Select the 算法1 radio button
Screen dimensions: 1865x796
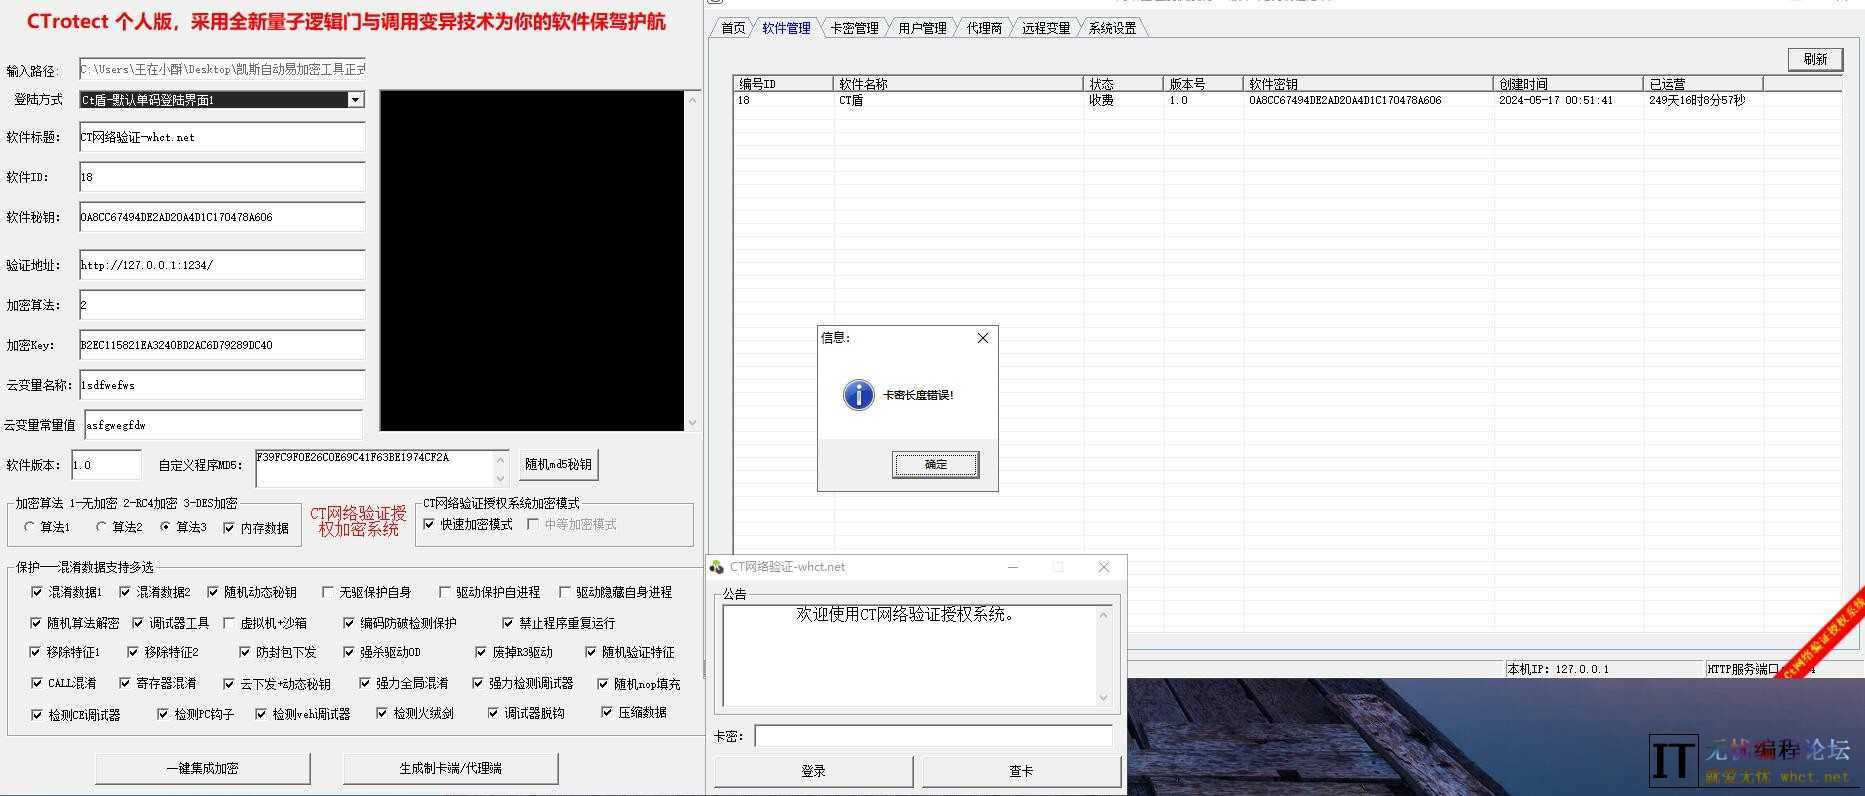(29, 527)
